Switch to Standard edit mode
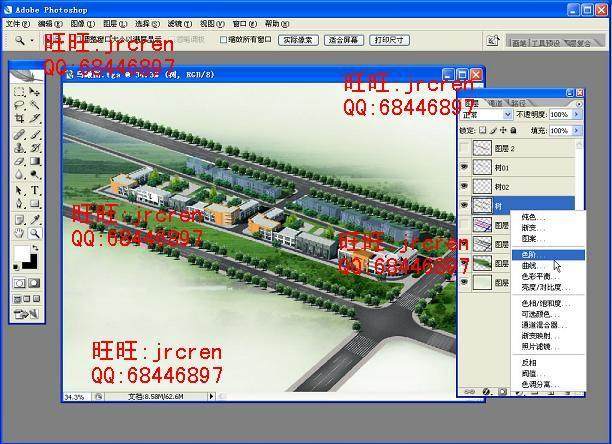Screen dimensions: 612x444 [19, 283]
